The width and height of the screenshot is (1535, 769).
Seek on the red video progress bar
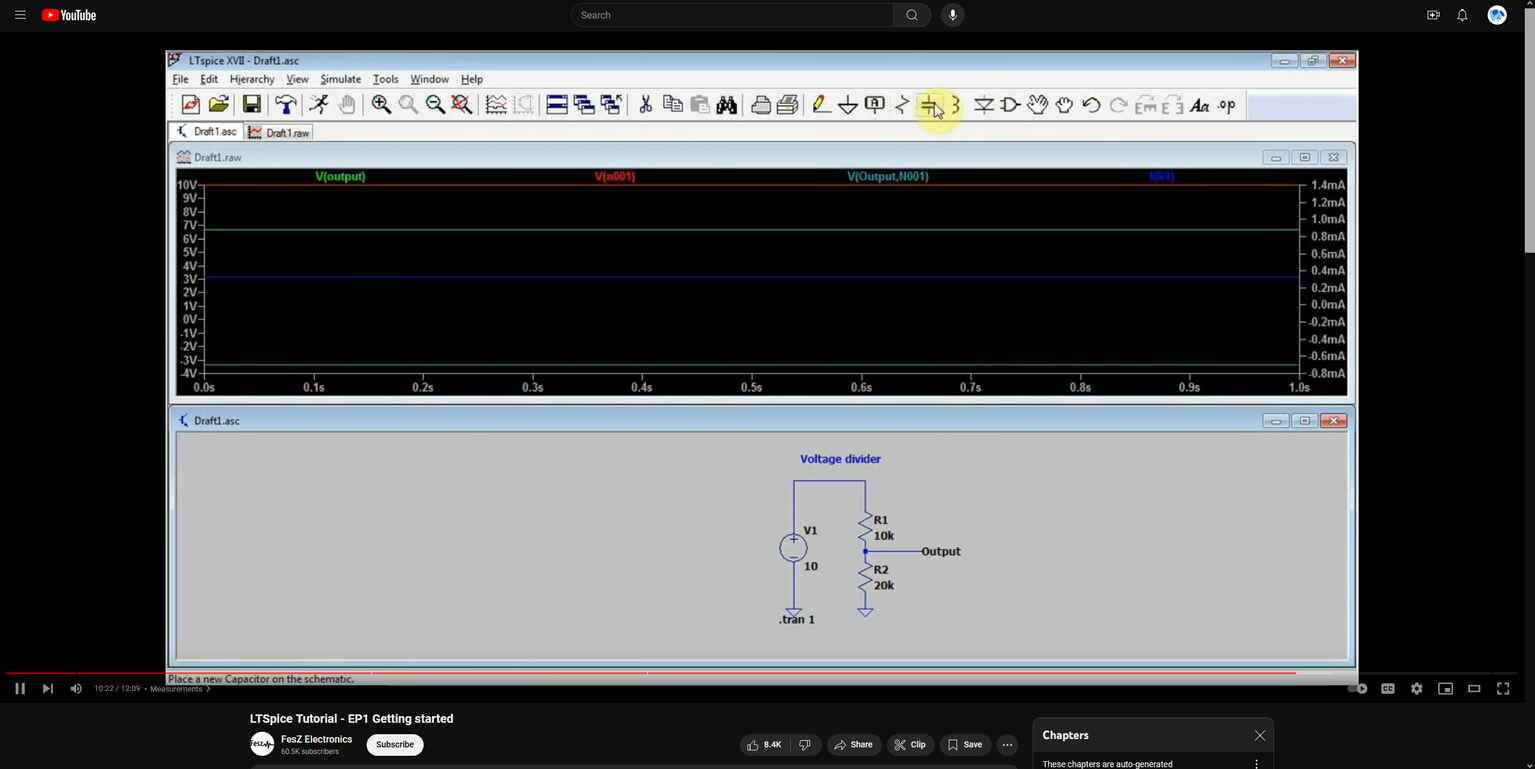pos(651,673)
